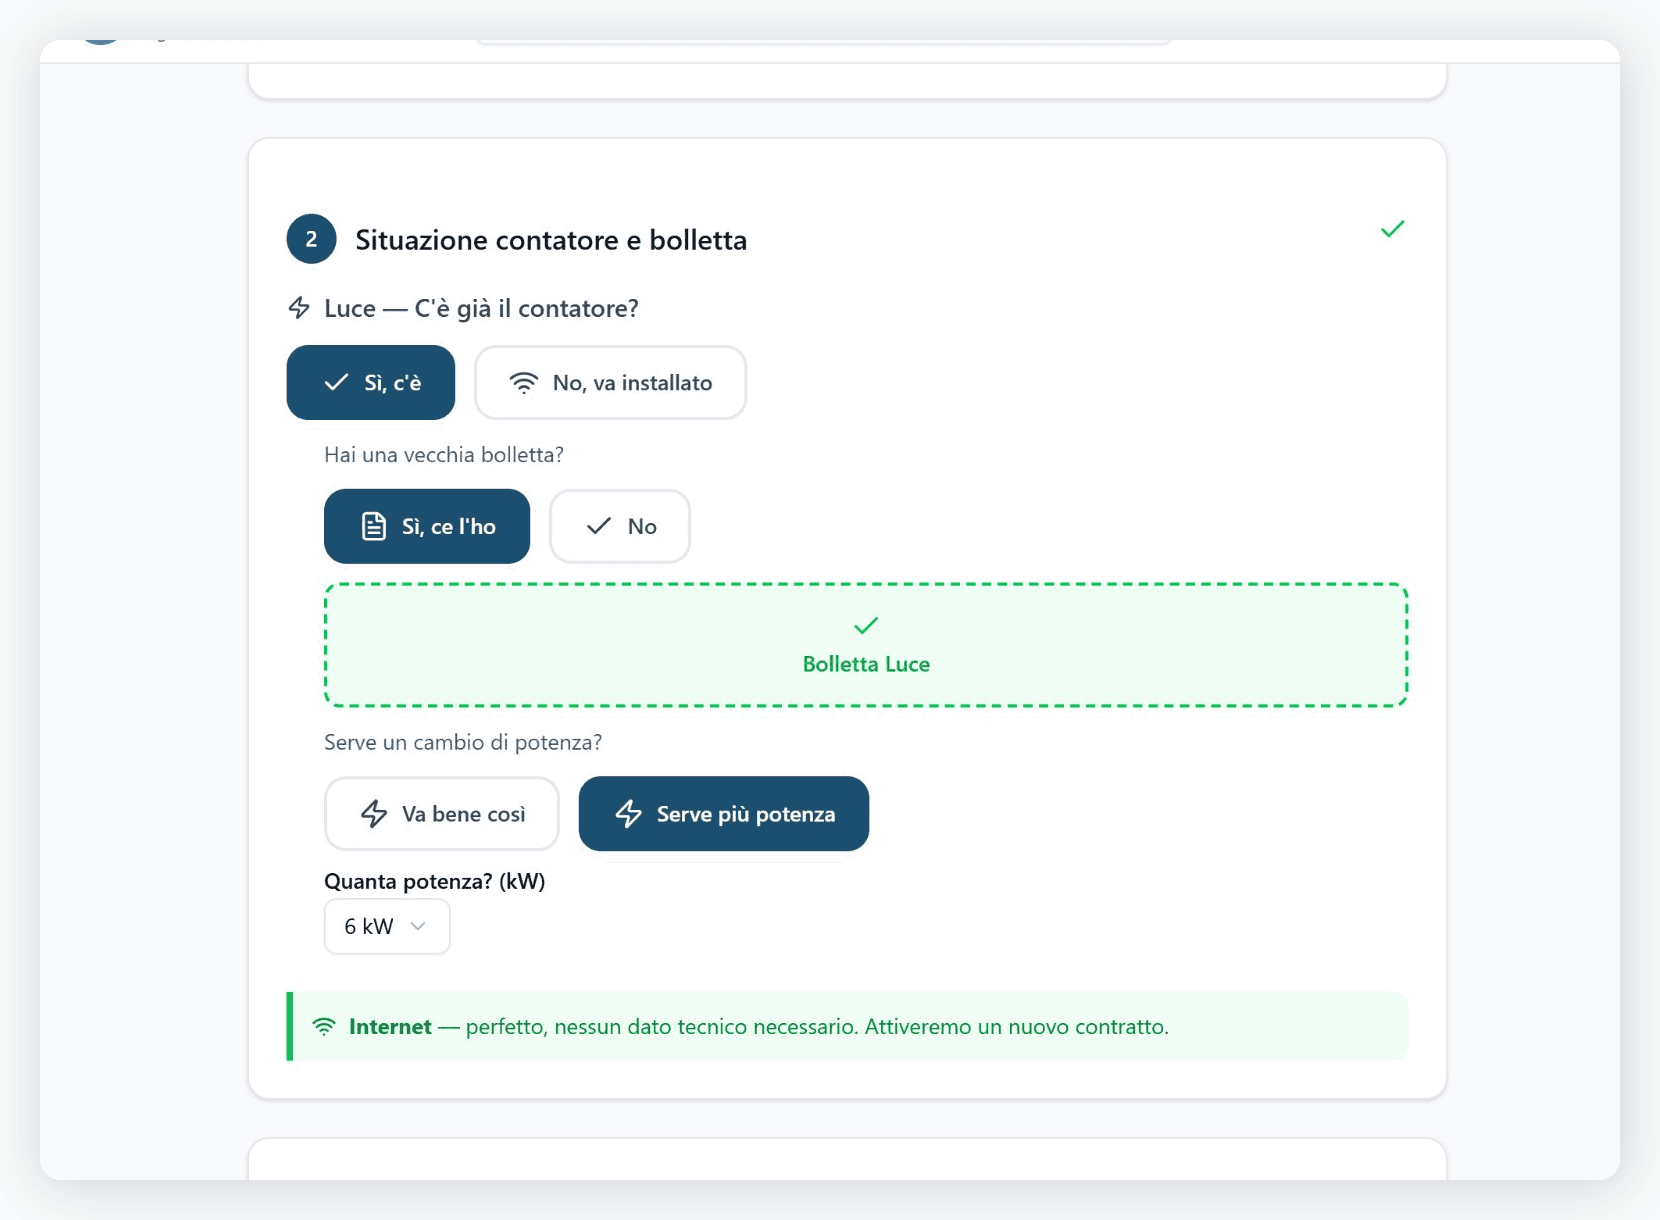Click the 'Situazione contatore e bolletta' heading
Viewport: 1660px width, 1220px height.
551,240
